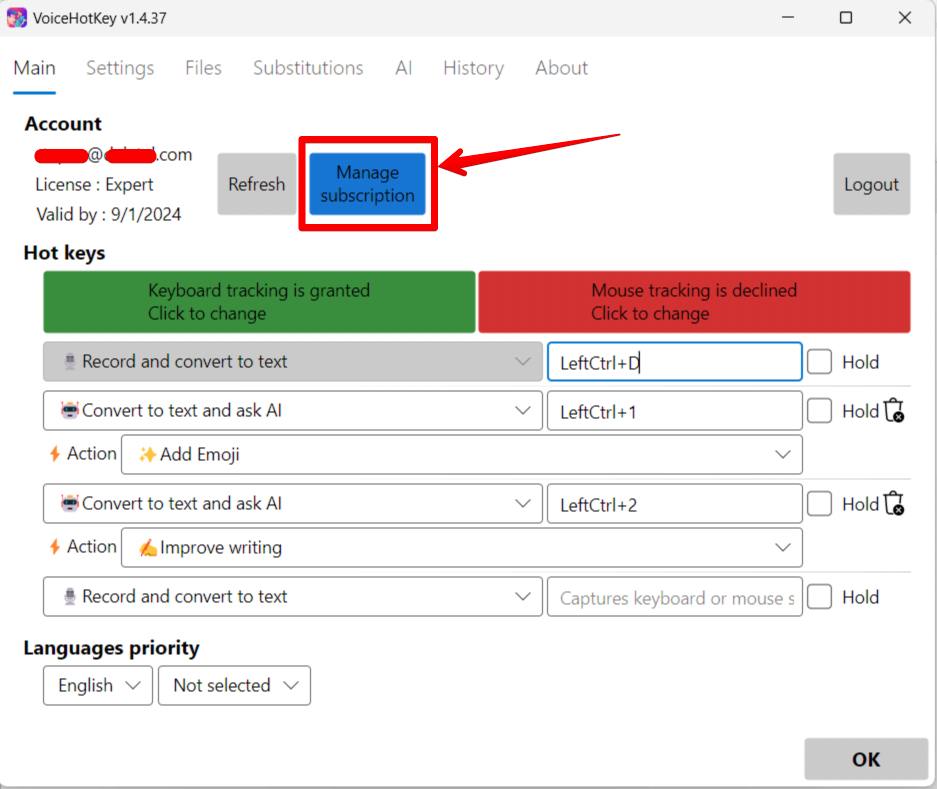The height and width of the screenshot is (789, 937).
Task: Click the VoiceHotKey app icon in title bar
Action: [x=17, y=18]
